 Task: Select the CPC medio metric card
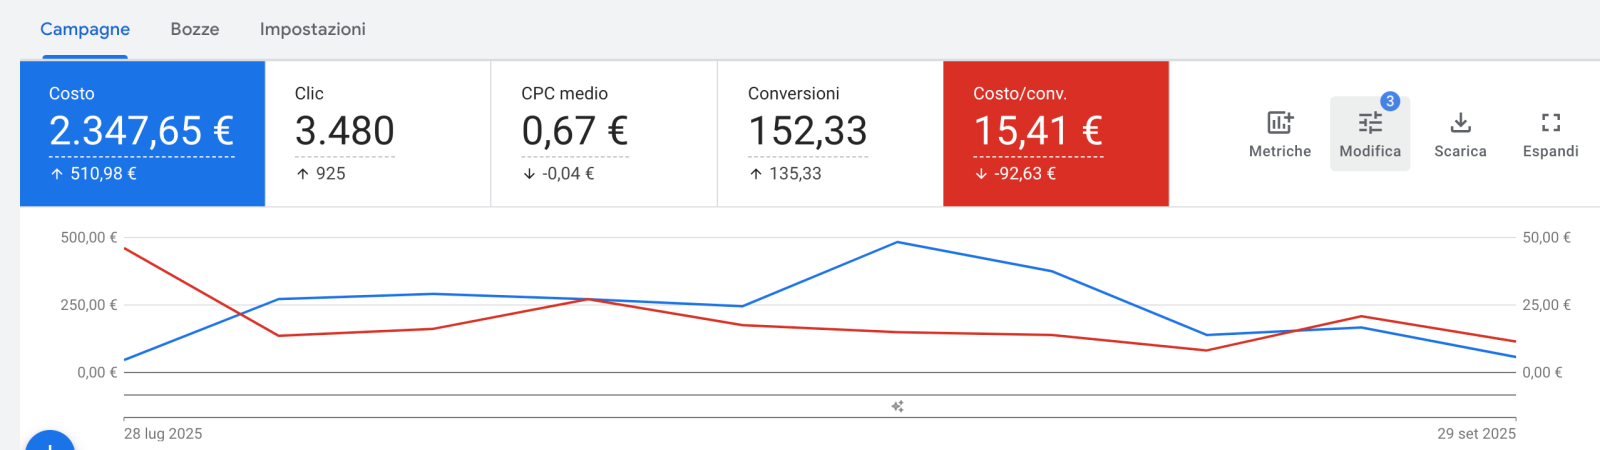[604, 134]
